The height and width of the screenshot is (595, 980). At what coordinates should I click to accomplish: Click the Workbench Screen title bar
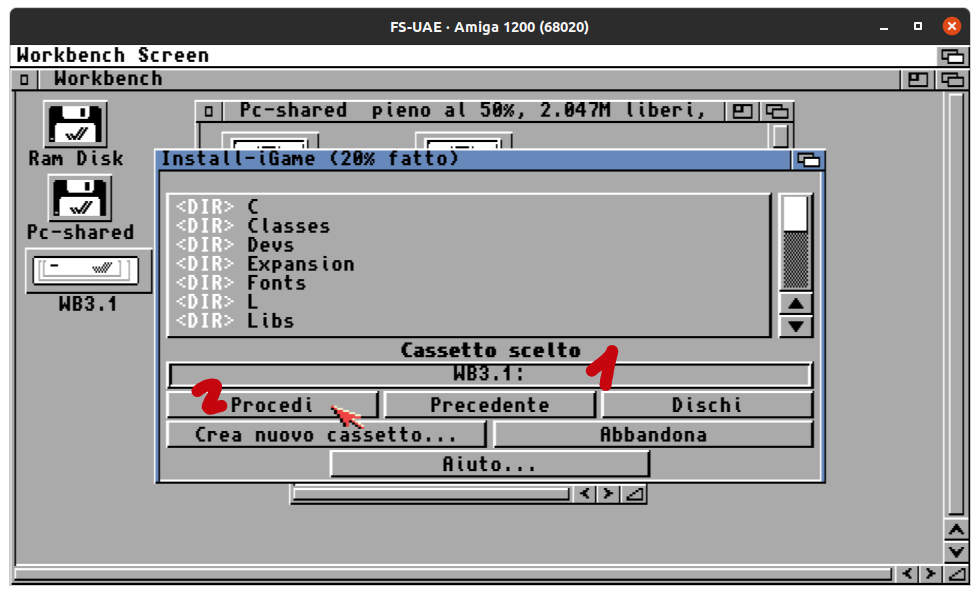pos(473,56)
